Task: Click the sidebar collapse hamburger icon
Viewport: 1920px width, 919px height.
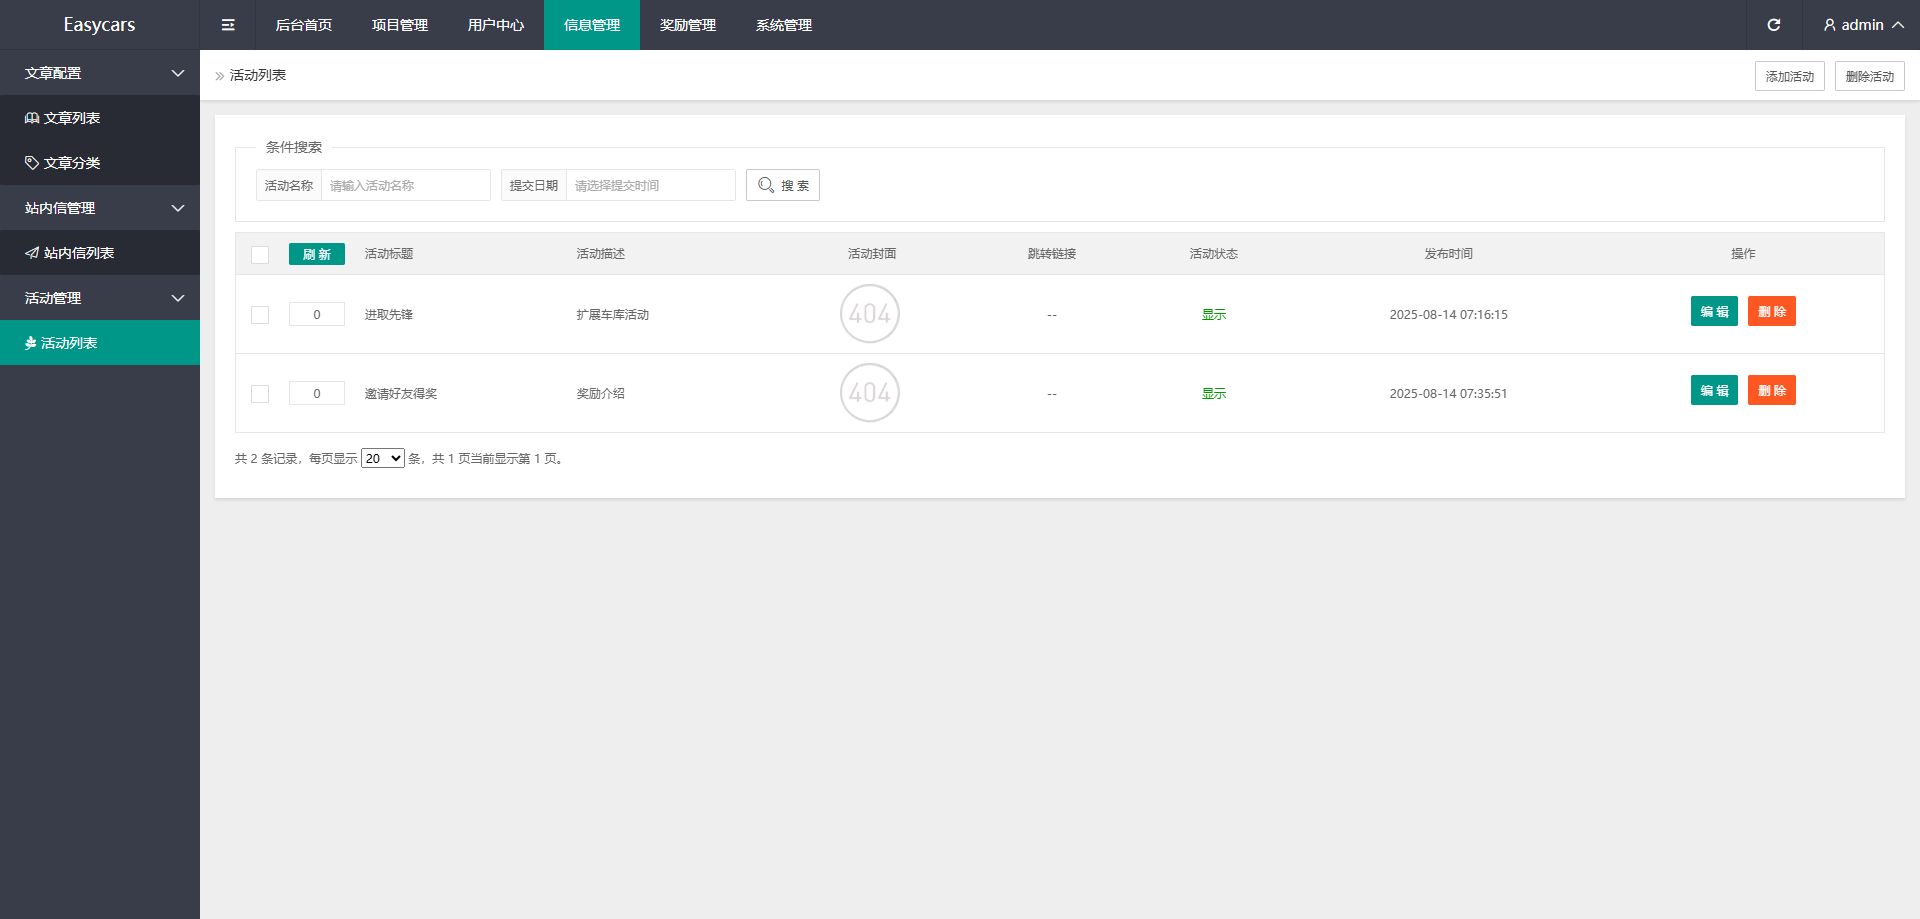Action: (x=228, y=25)
